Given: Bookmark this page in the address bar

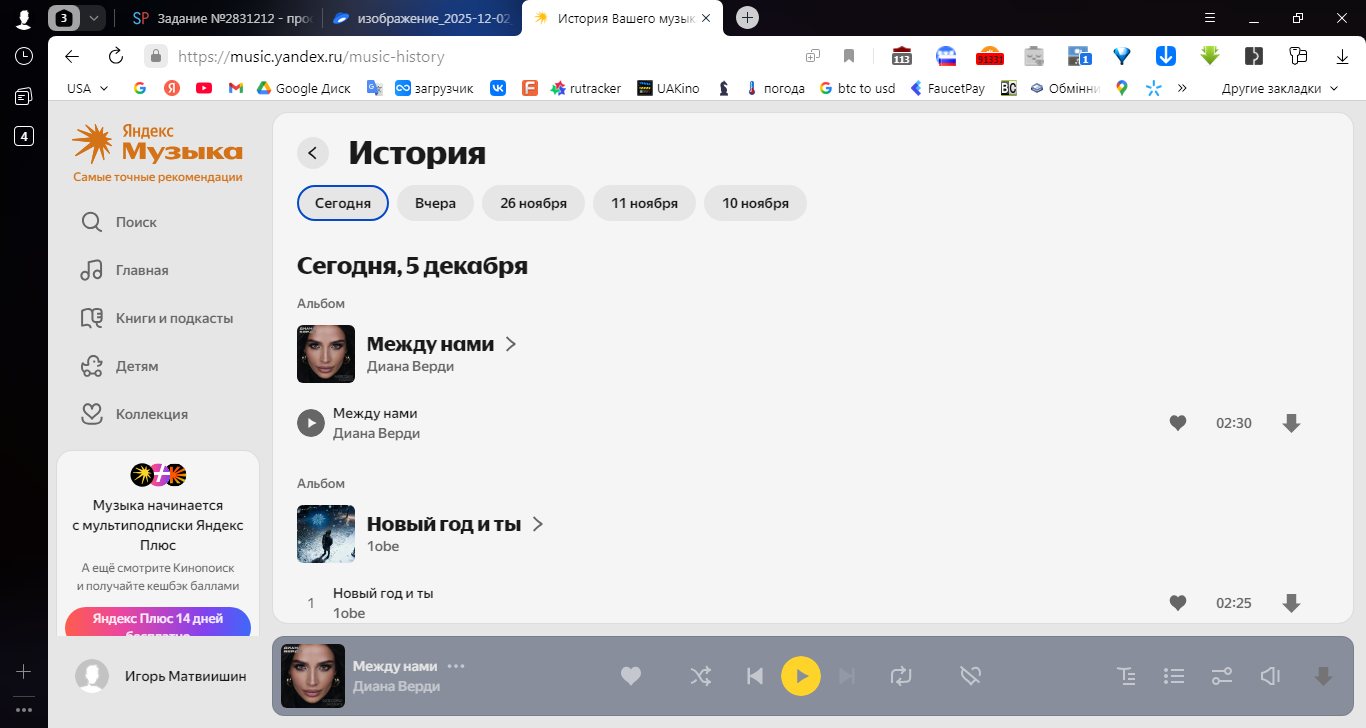Looking at the screenshot, I should pyautogui.click(x=849, y=56).
